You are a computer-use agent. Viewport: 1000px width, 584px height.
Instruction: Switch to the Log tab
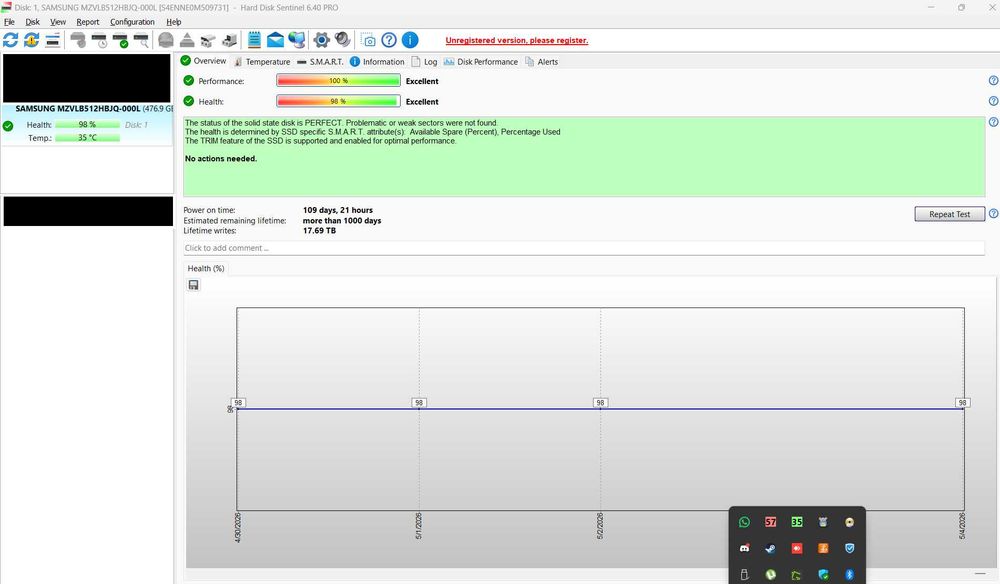(x=424, y=62)
